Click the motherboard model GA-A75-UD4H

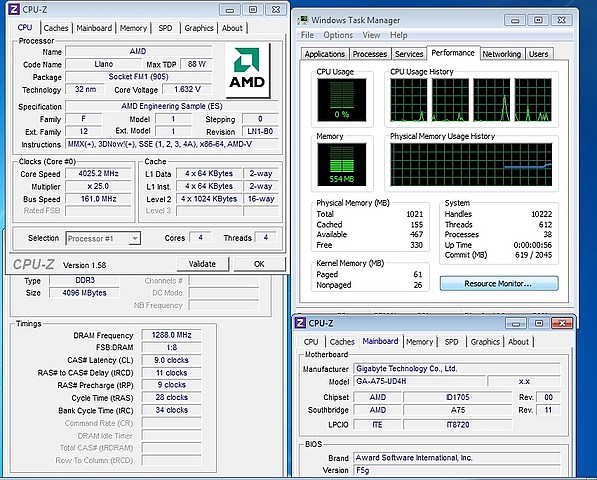tap(419, 381)
